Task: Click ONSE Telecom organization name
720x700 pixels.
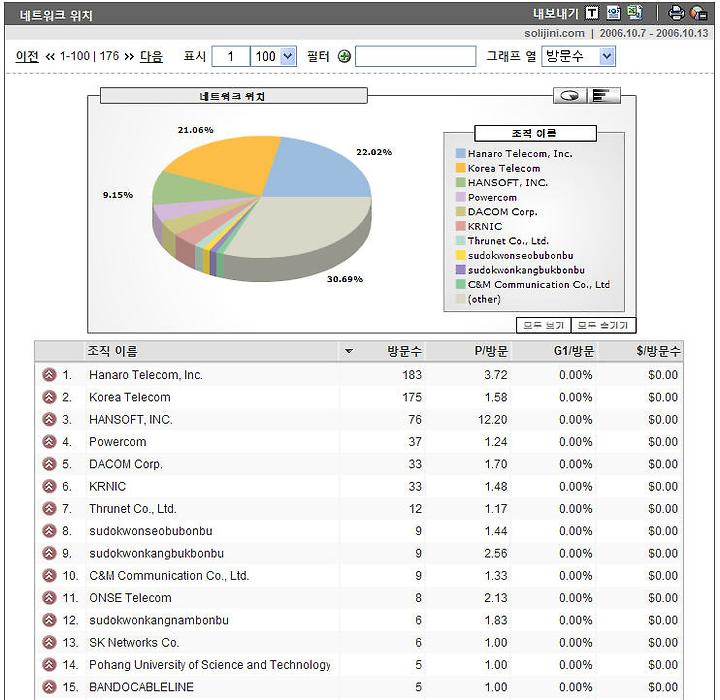Action: click(130, 598)
